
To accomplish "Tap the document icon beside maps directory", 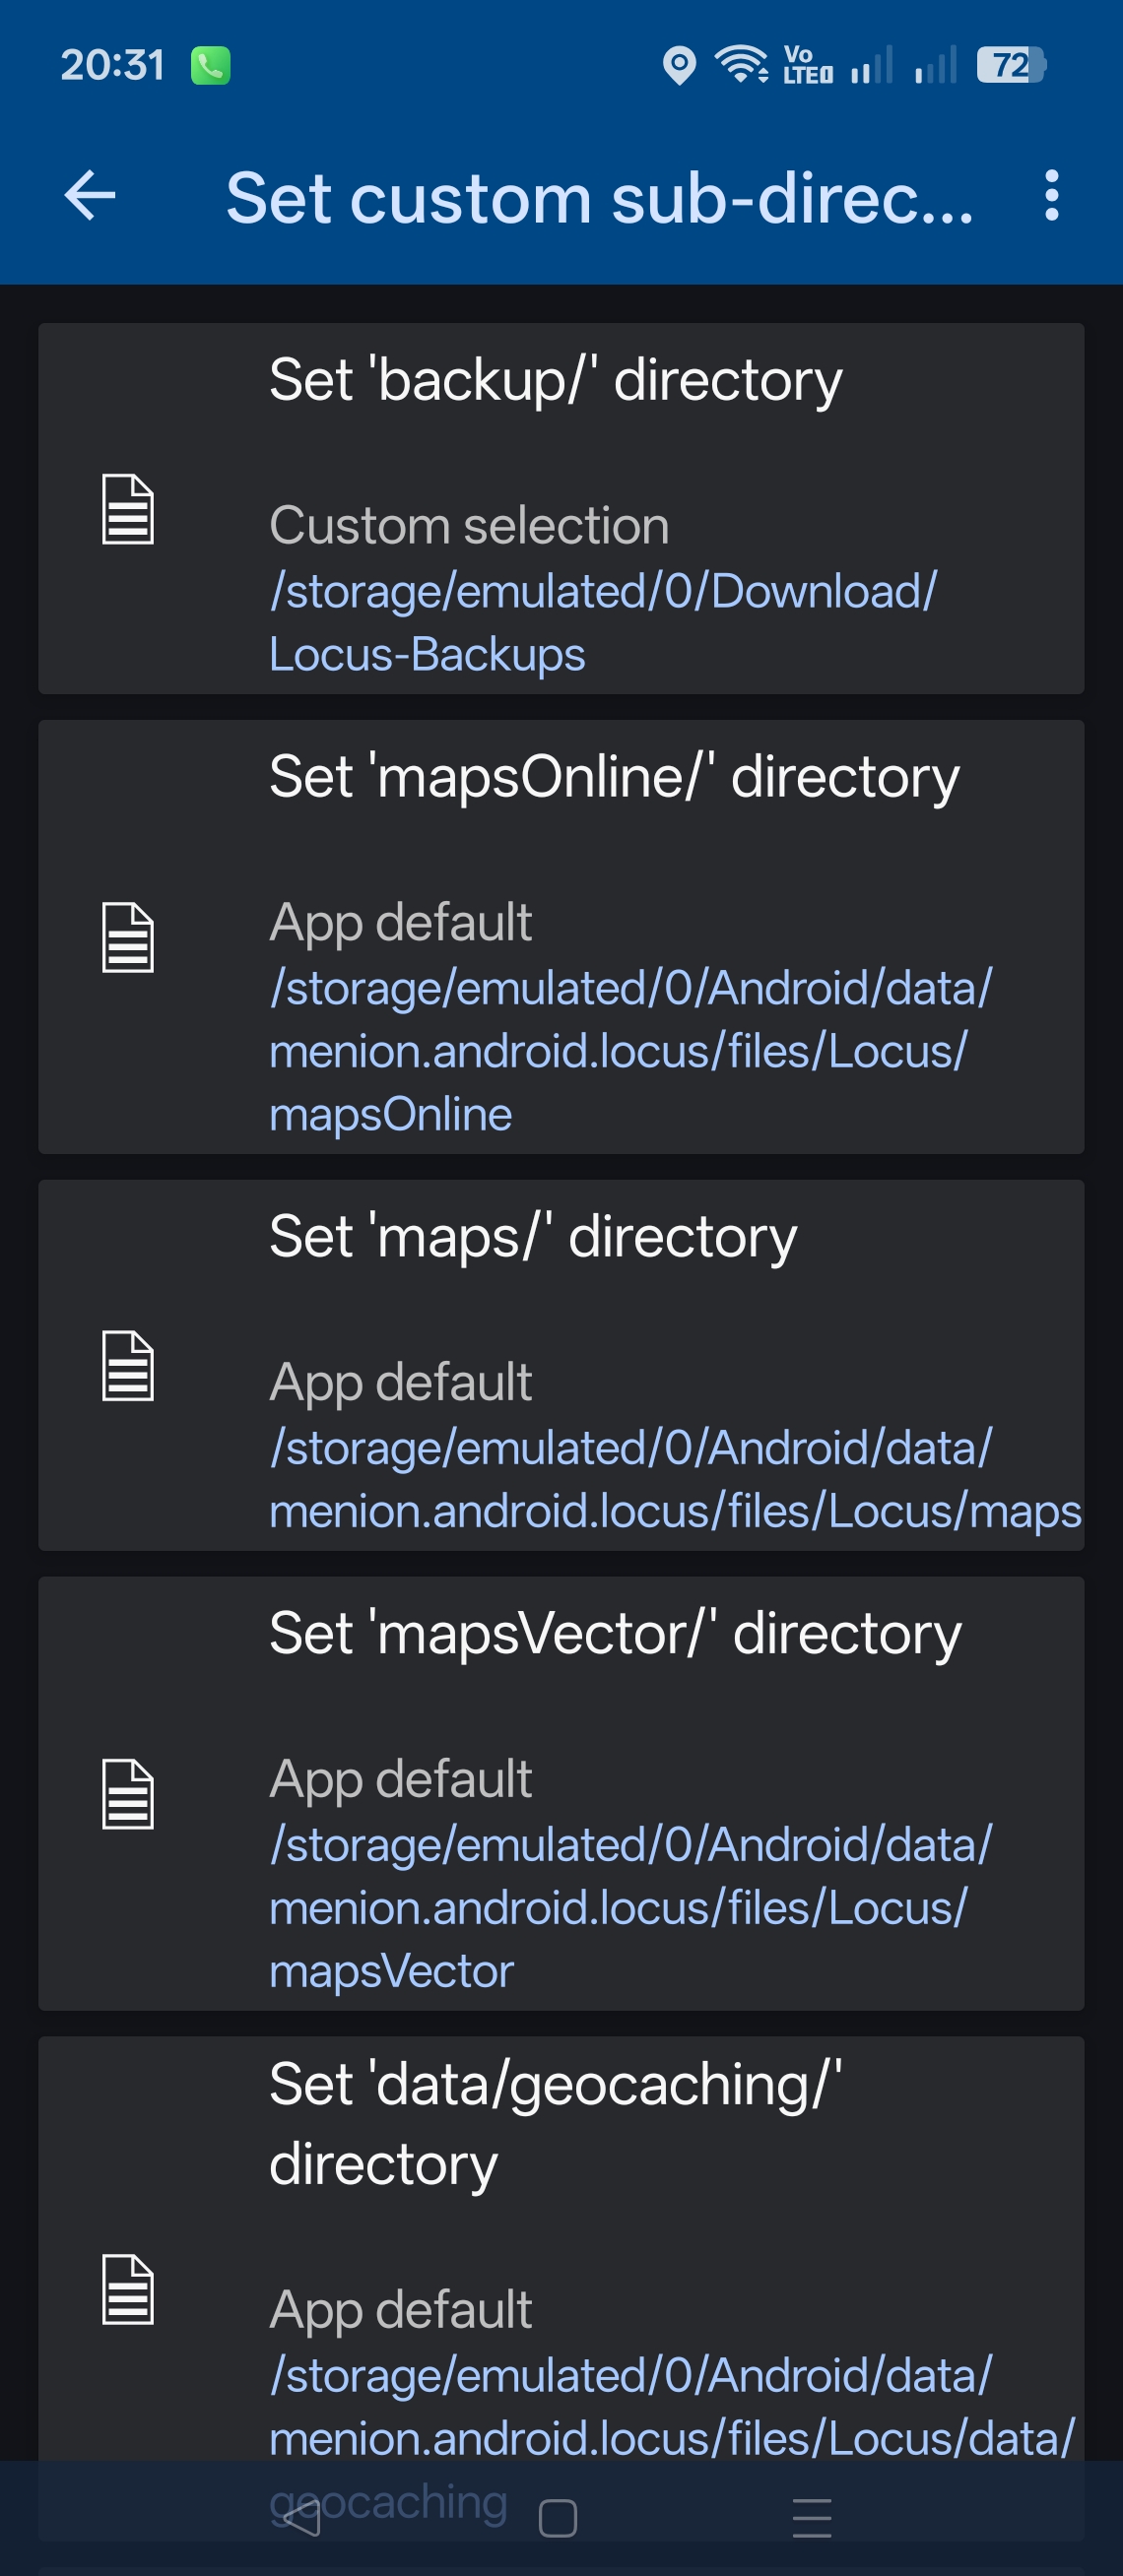I will [128, 1366].
